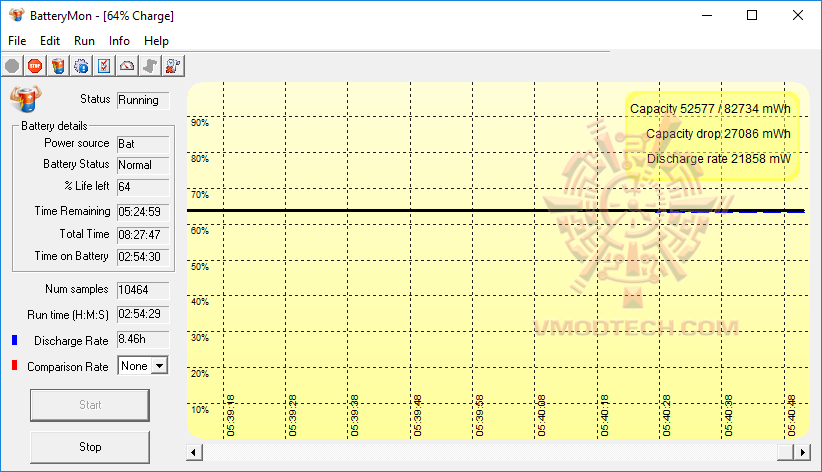Click the graph scrollbar left arrow
822x472 pixels.
click(x=194, y=452)
